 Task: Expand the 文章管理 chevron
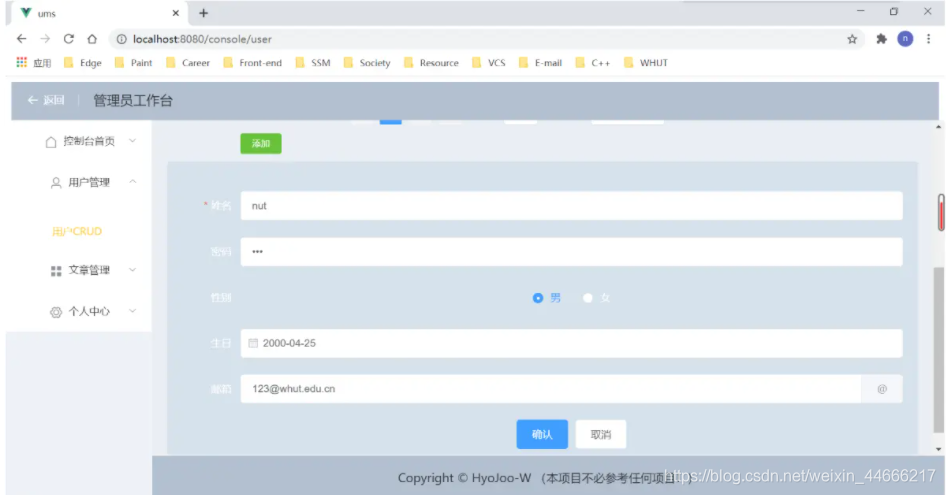133,269
